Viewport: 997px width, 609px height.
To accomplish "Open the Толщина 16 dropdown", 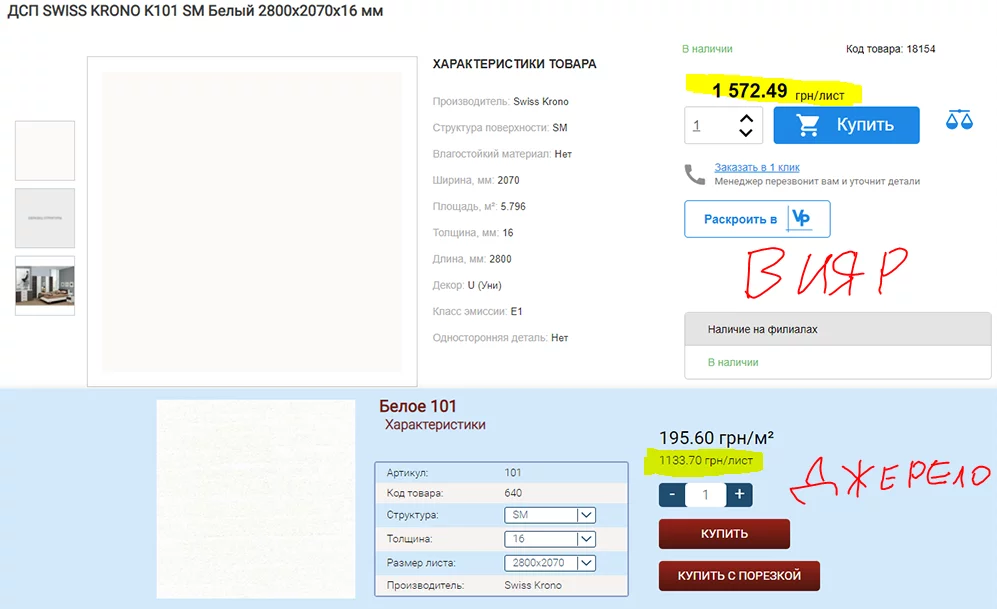I will tap(550, 539).
